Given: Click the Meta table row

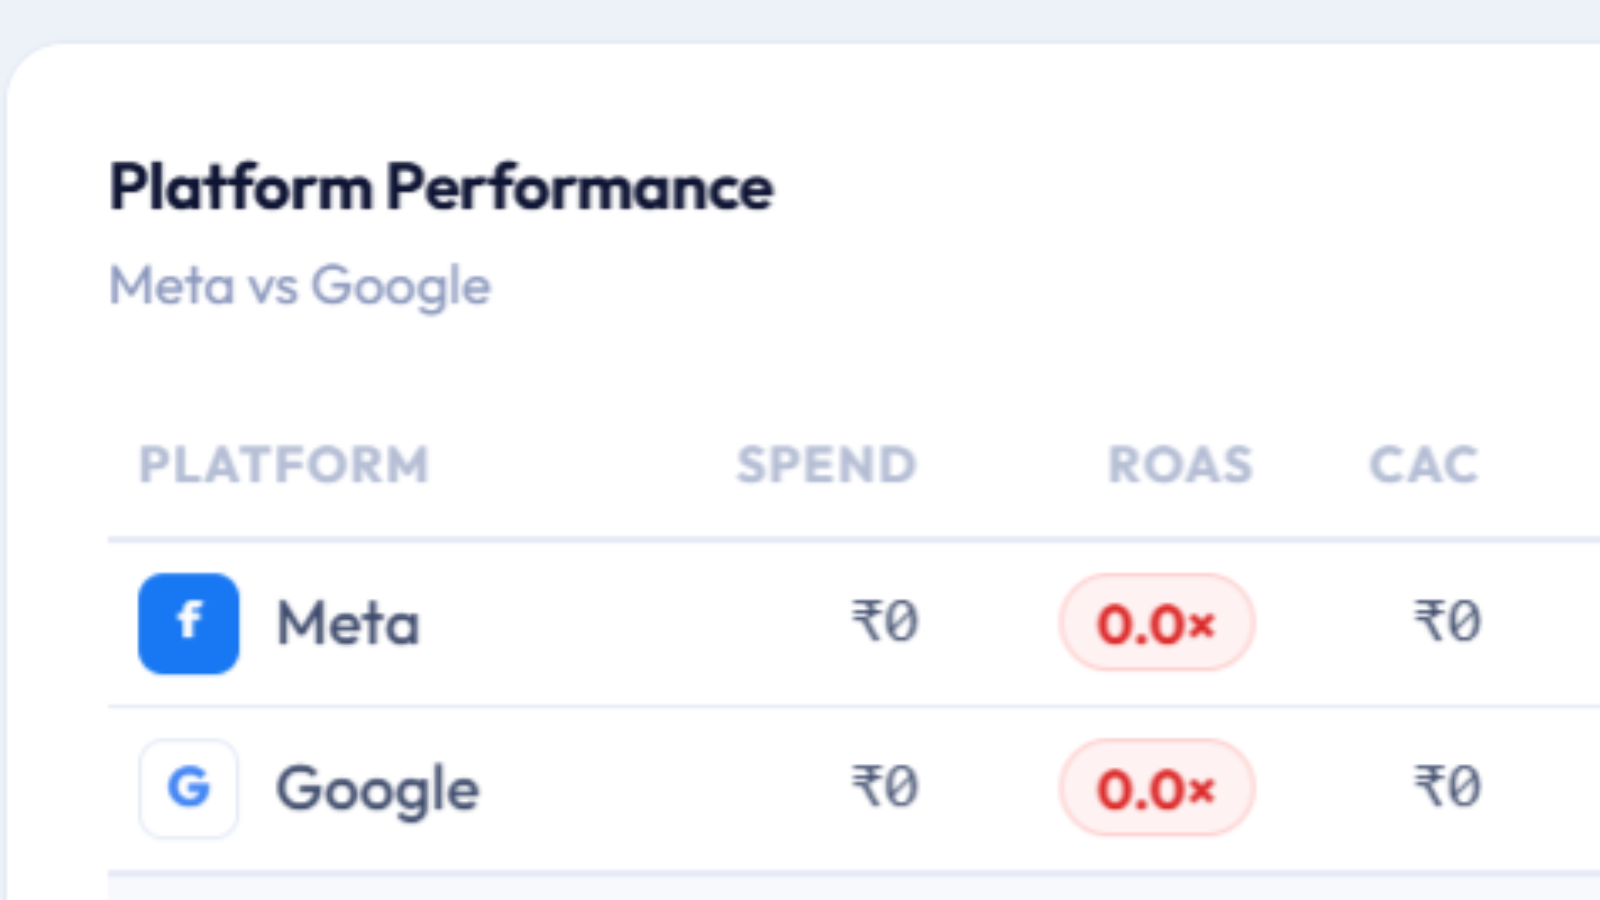Looking at the screenshot, I should click(x=854, y=623).
